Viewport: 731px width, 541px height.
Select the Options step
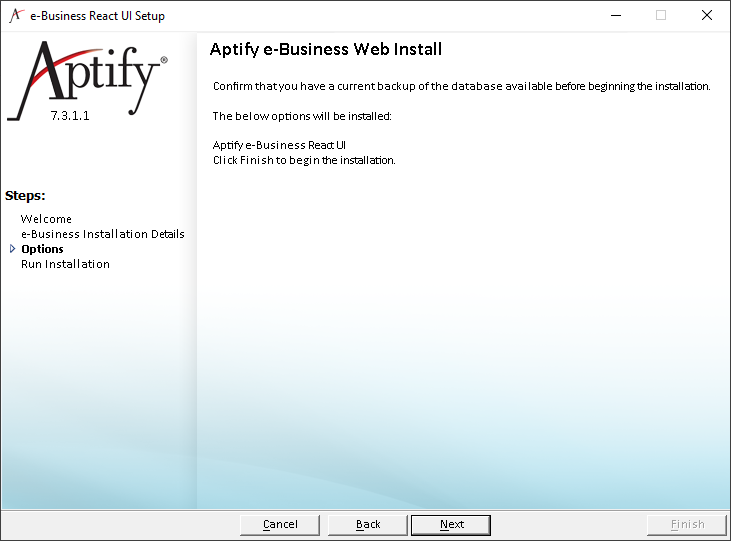point(42,249)
